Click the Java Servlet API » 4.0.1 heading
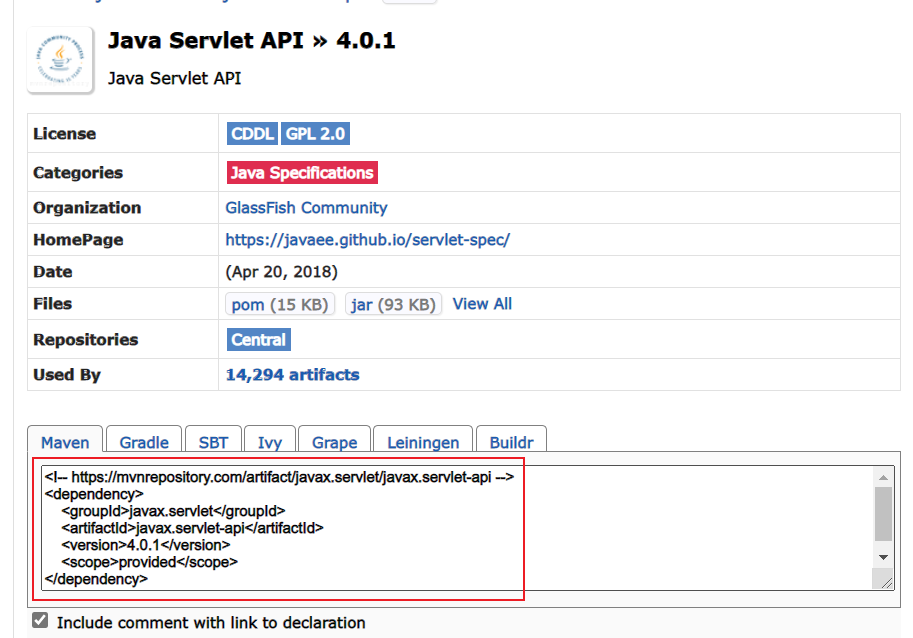The image size is (913, 638). pyautogui.click(x=252, y=41)
